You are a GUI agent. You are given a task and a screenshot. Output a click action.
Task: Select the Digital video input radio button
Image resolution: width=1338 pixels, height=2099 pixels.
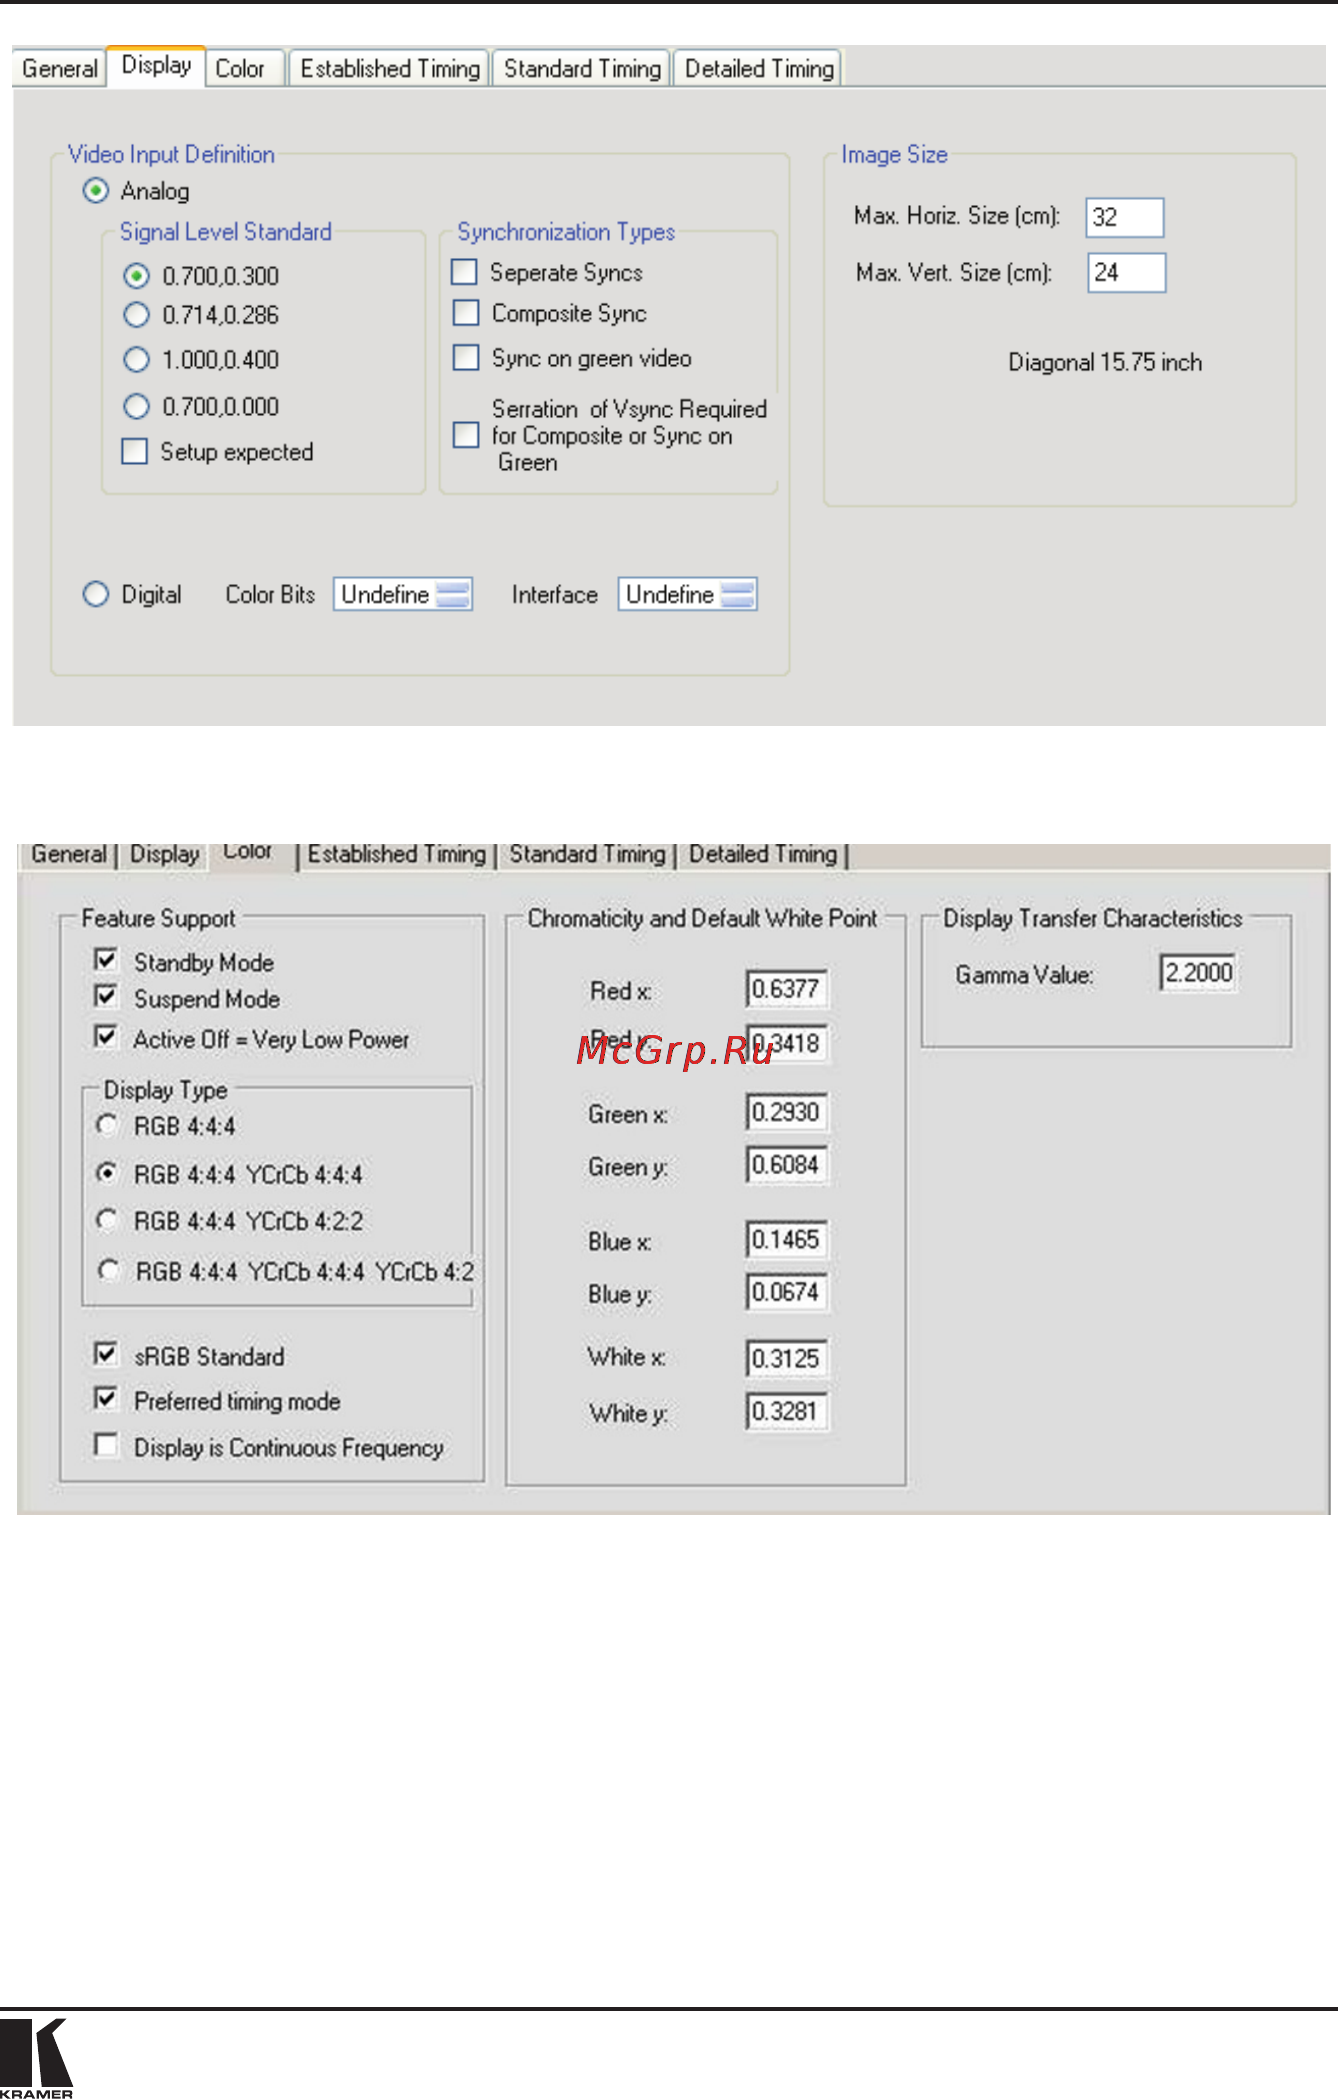coord(95,594)
